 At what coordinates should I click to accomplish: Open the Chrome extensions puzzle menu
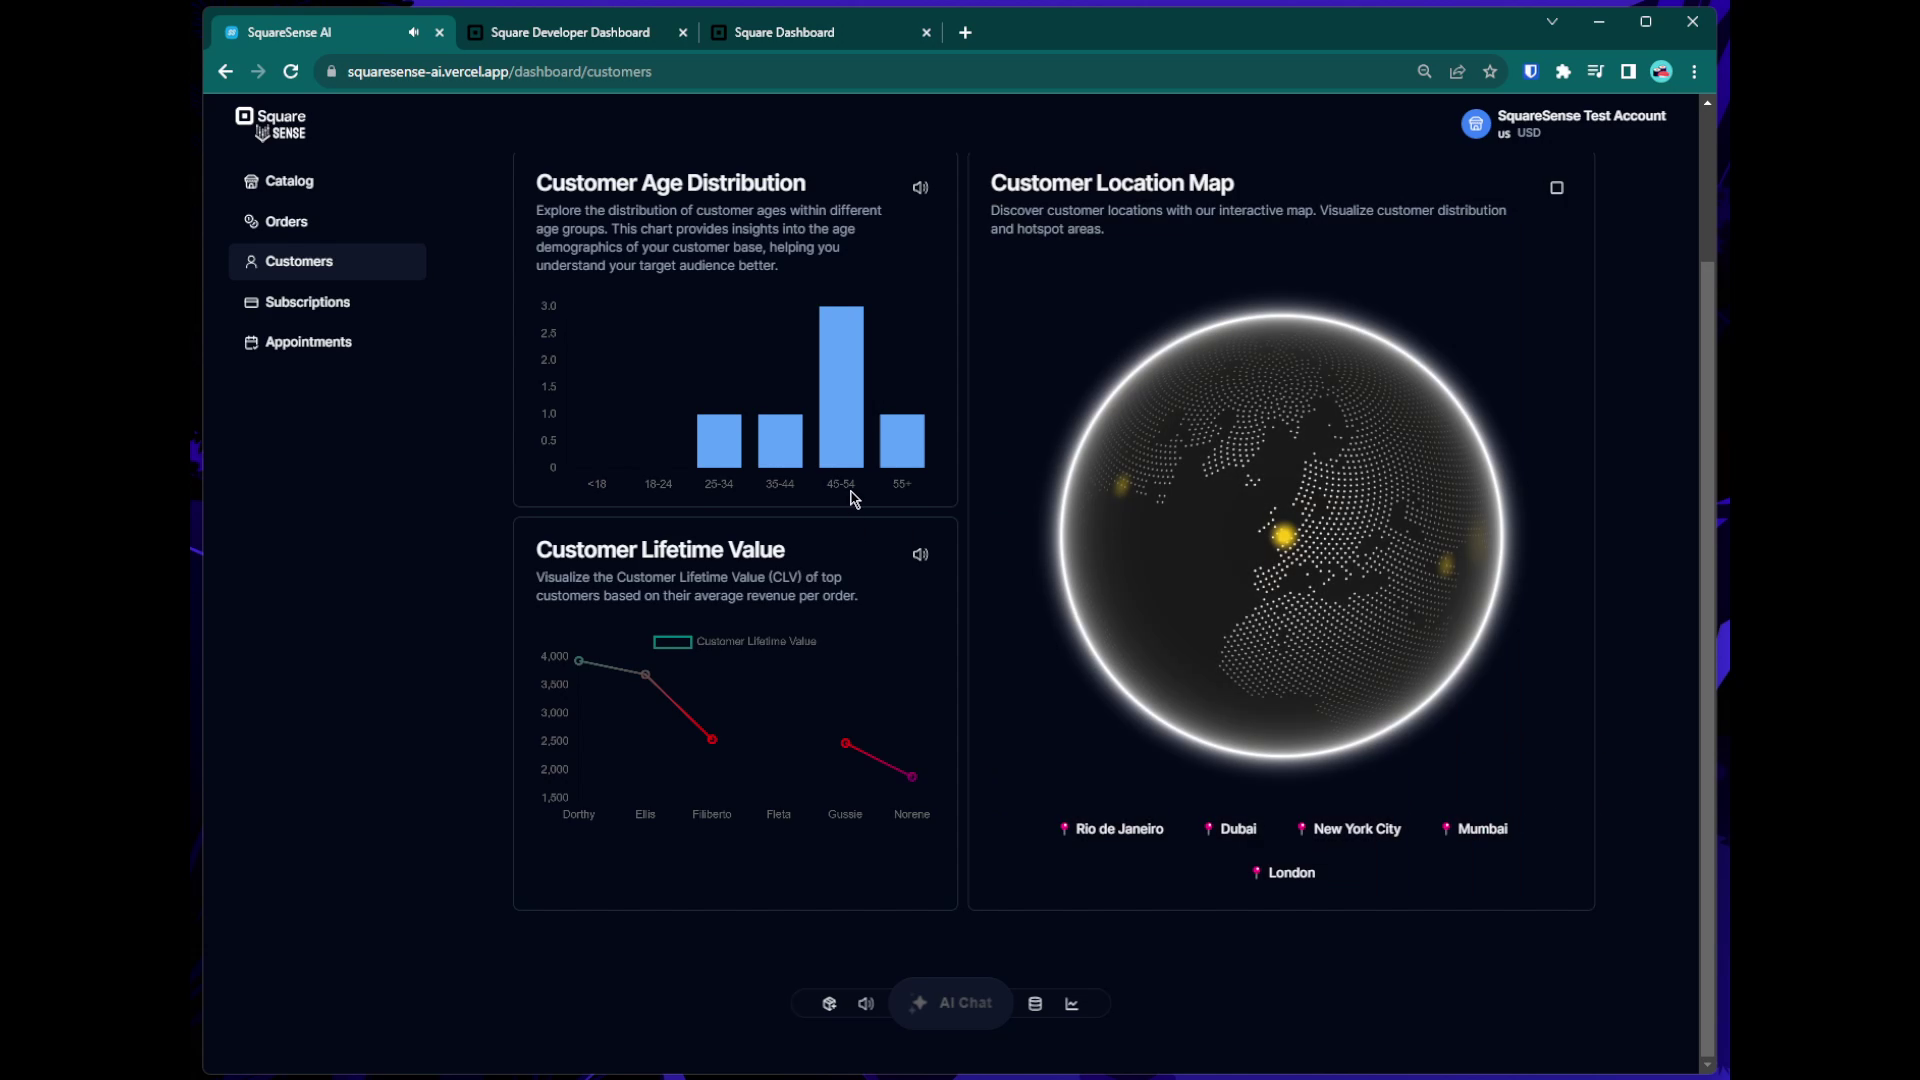tap(1563, 72)
